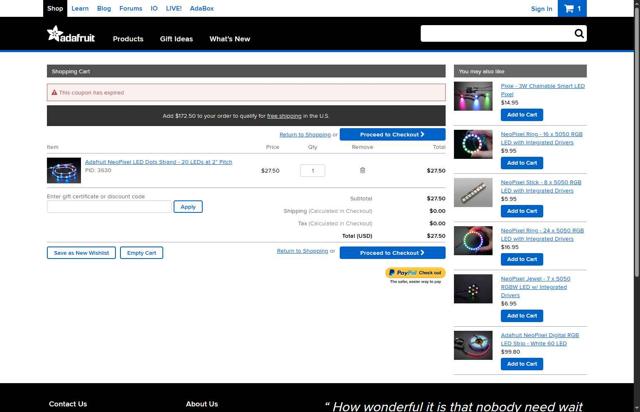This screenshot has height=412, width=640.
Task: Click the Total (USD) amount $27.50
Action: pos(436,236)
